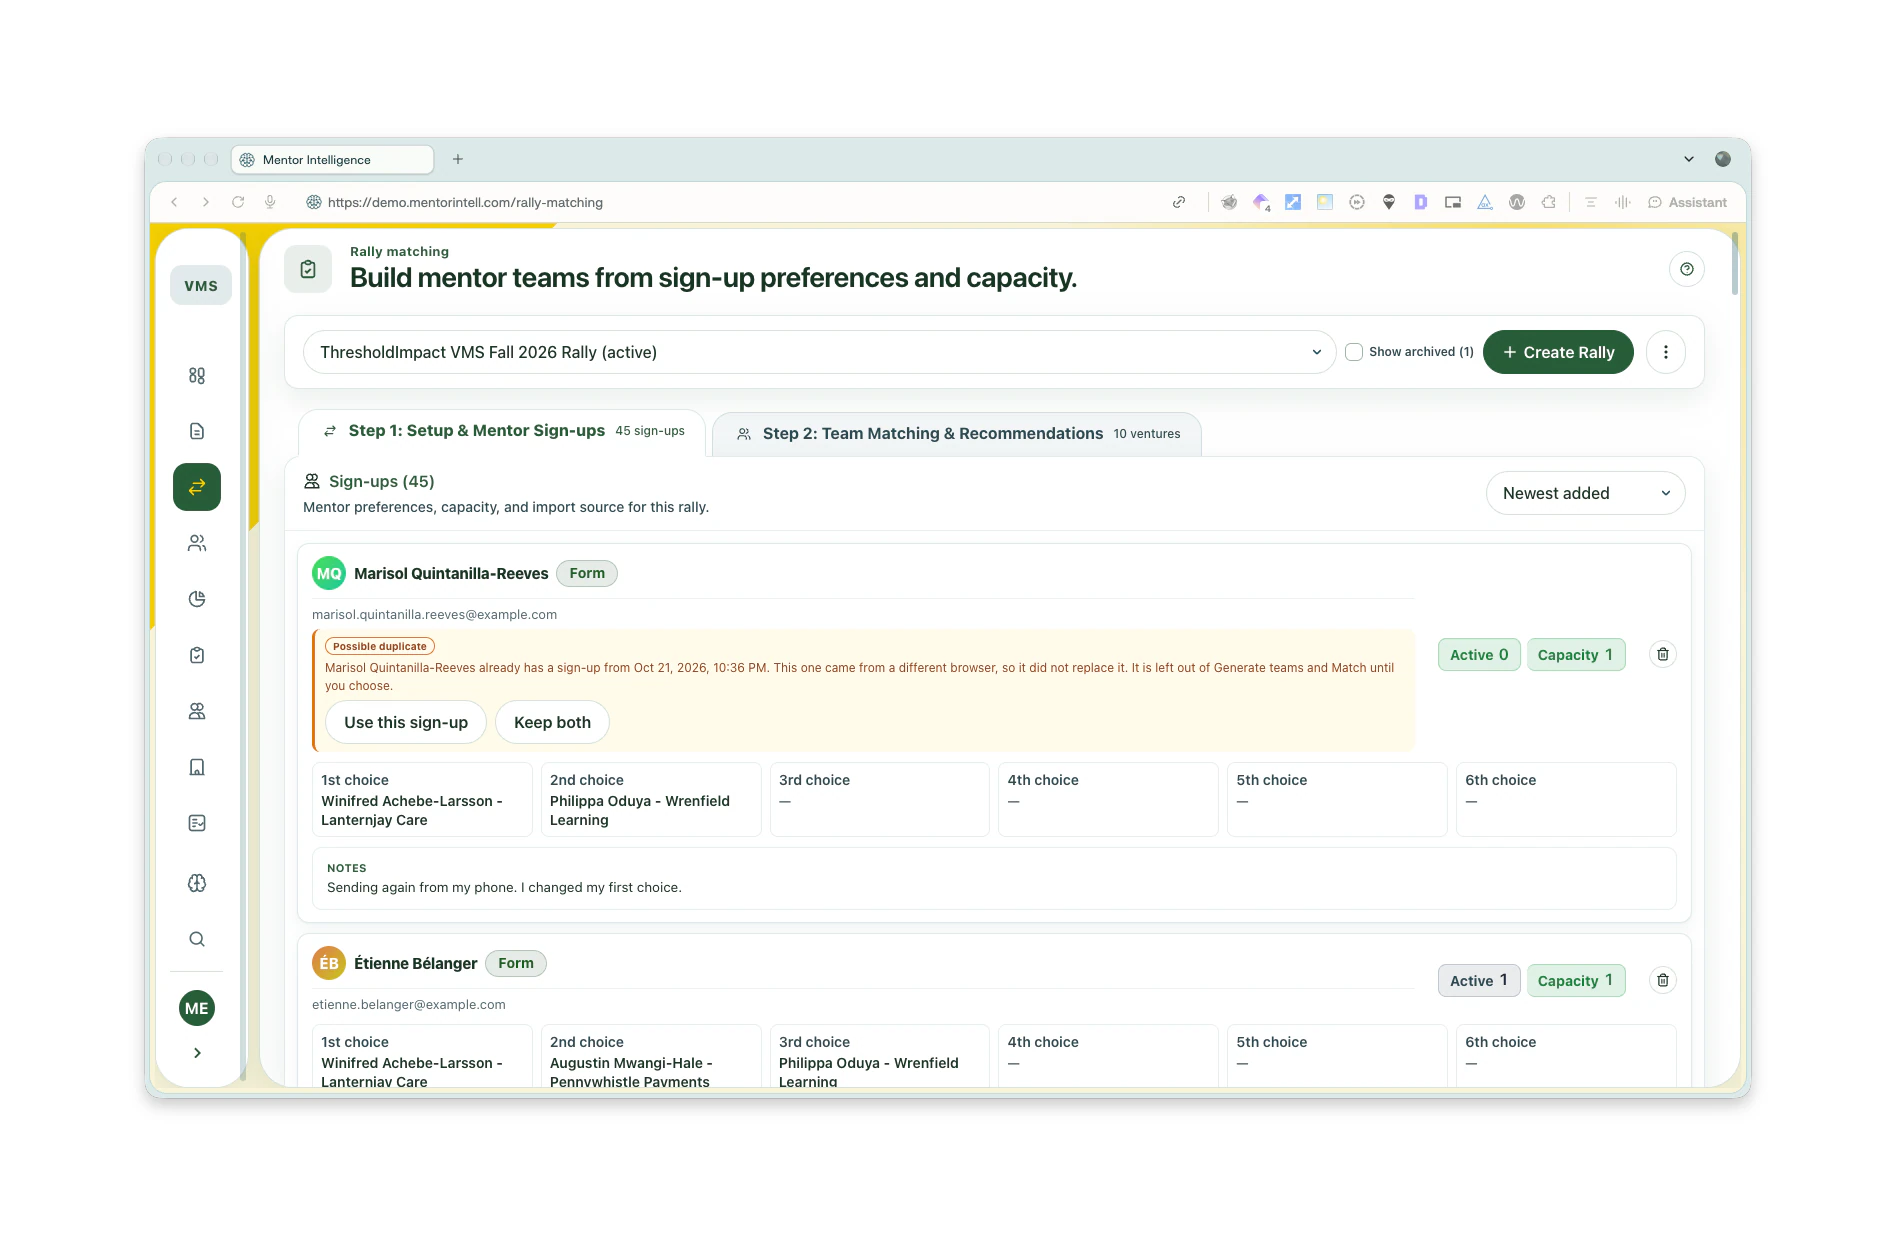This screenshot has width=1896, height=1250.
Task: Go back with the browser back arrow
Action: click(x=174, y=202)
